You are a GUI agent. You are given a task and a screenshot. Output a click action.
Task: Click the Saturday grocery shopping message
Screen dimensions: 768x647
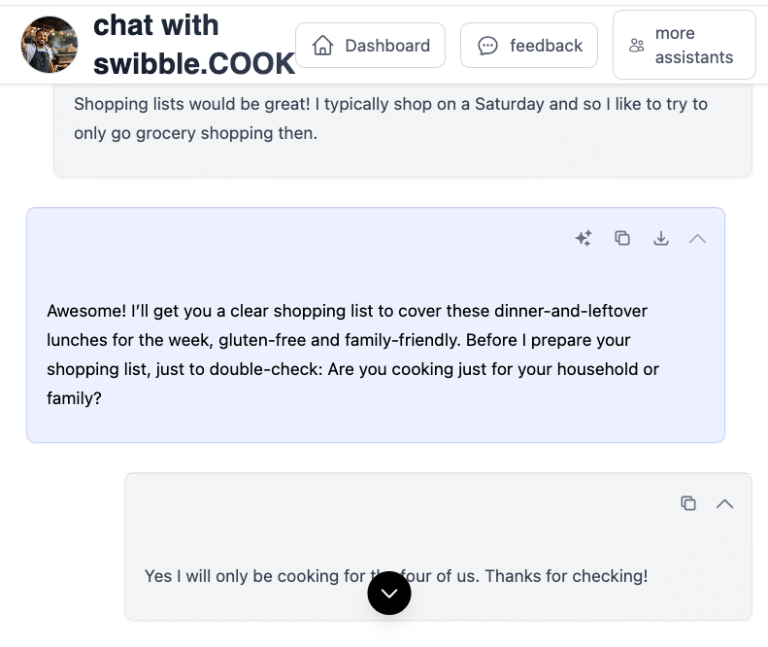390,118
